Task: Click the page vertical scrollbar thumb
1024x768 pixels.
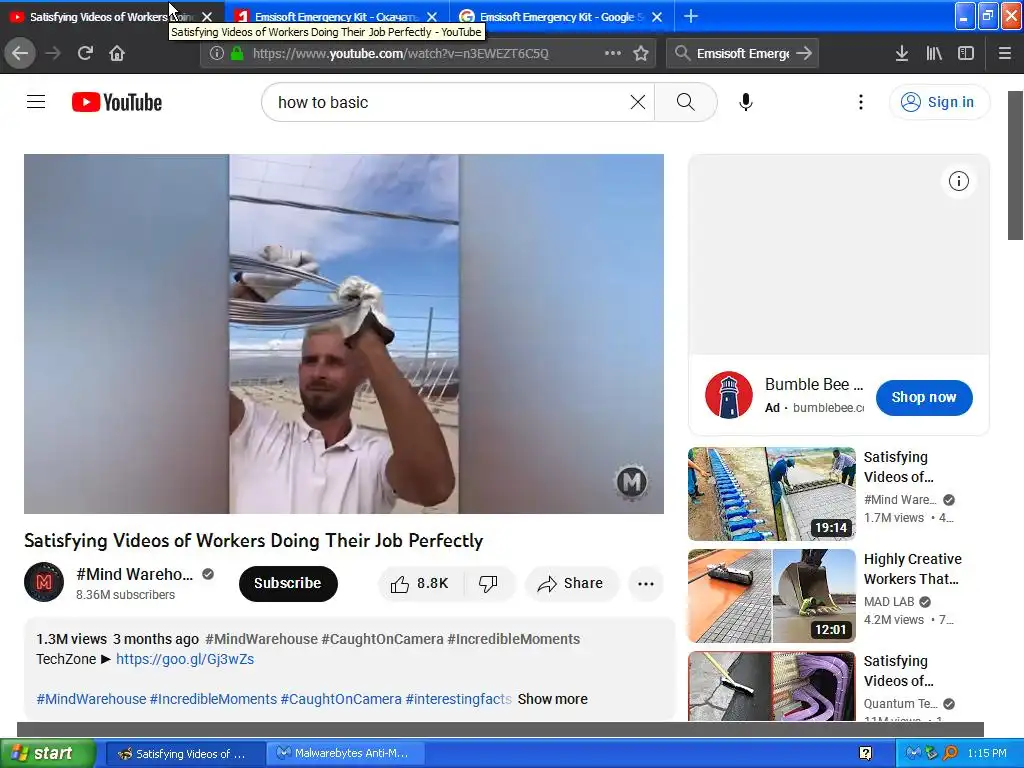Action: pyautogui.click(x=1016, y=165)
